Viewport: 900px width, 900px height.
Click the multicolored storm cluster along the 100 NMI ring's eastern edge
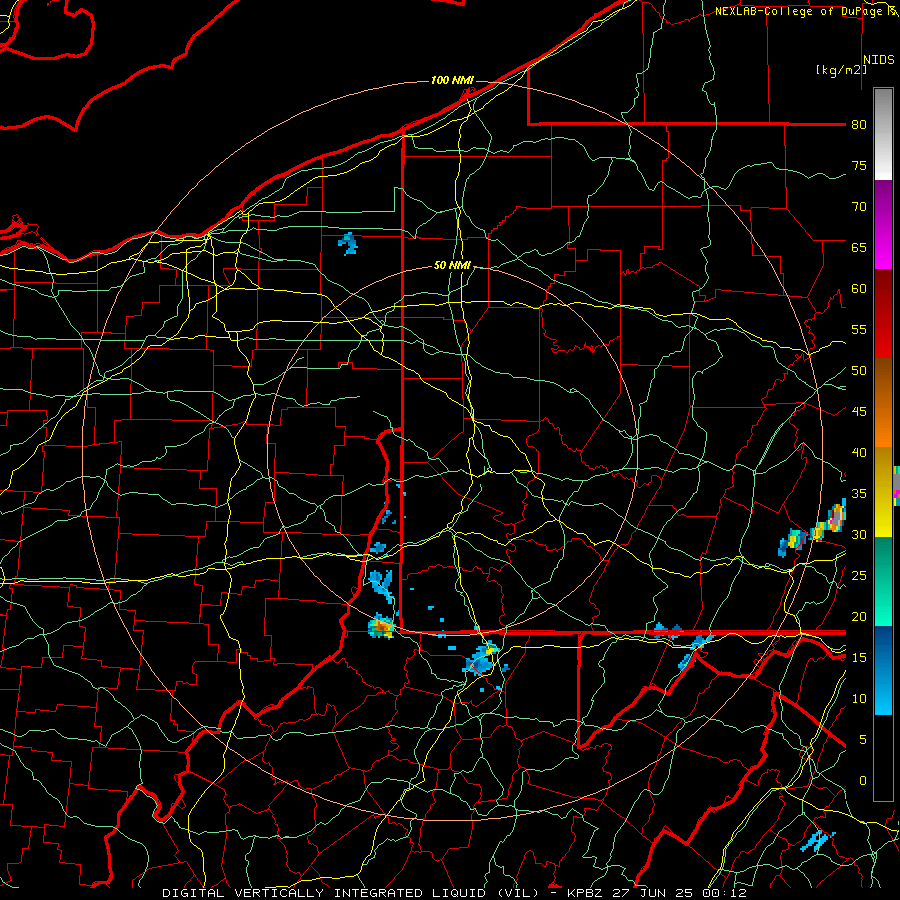[x=813, y=530]
